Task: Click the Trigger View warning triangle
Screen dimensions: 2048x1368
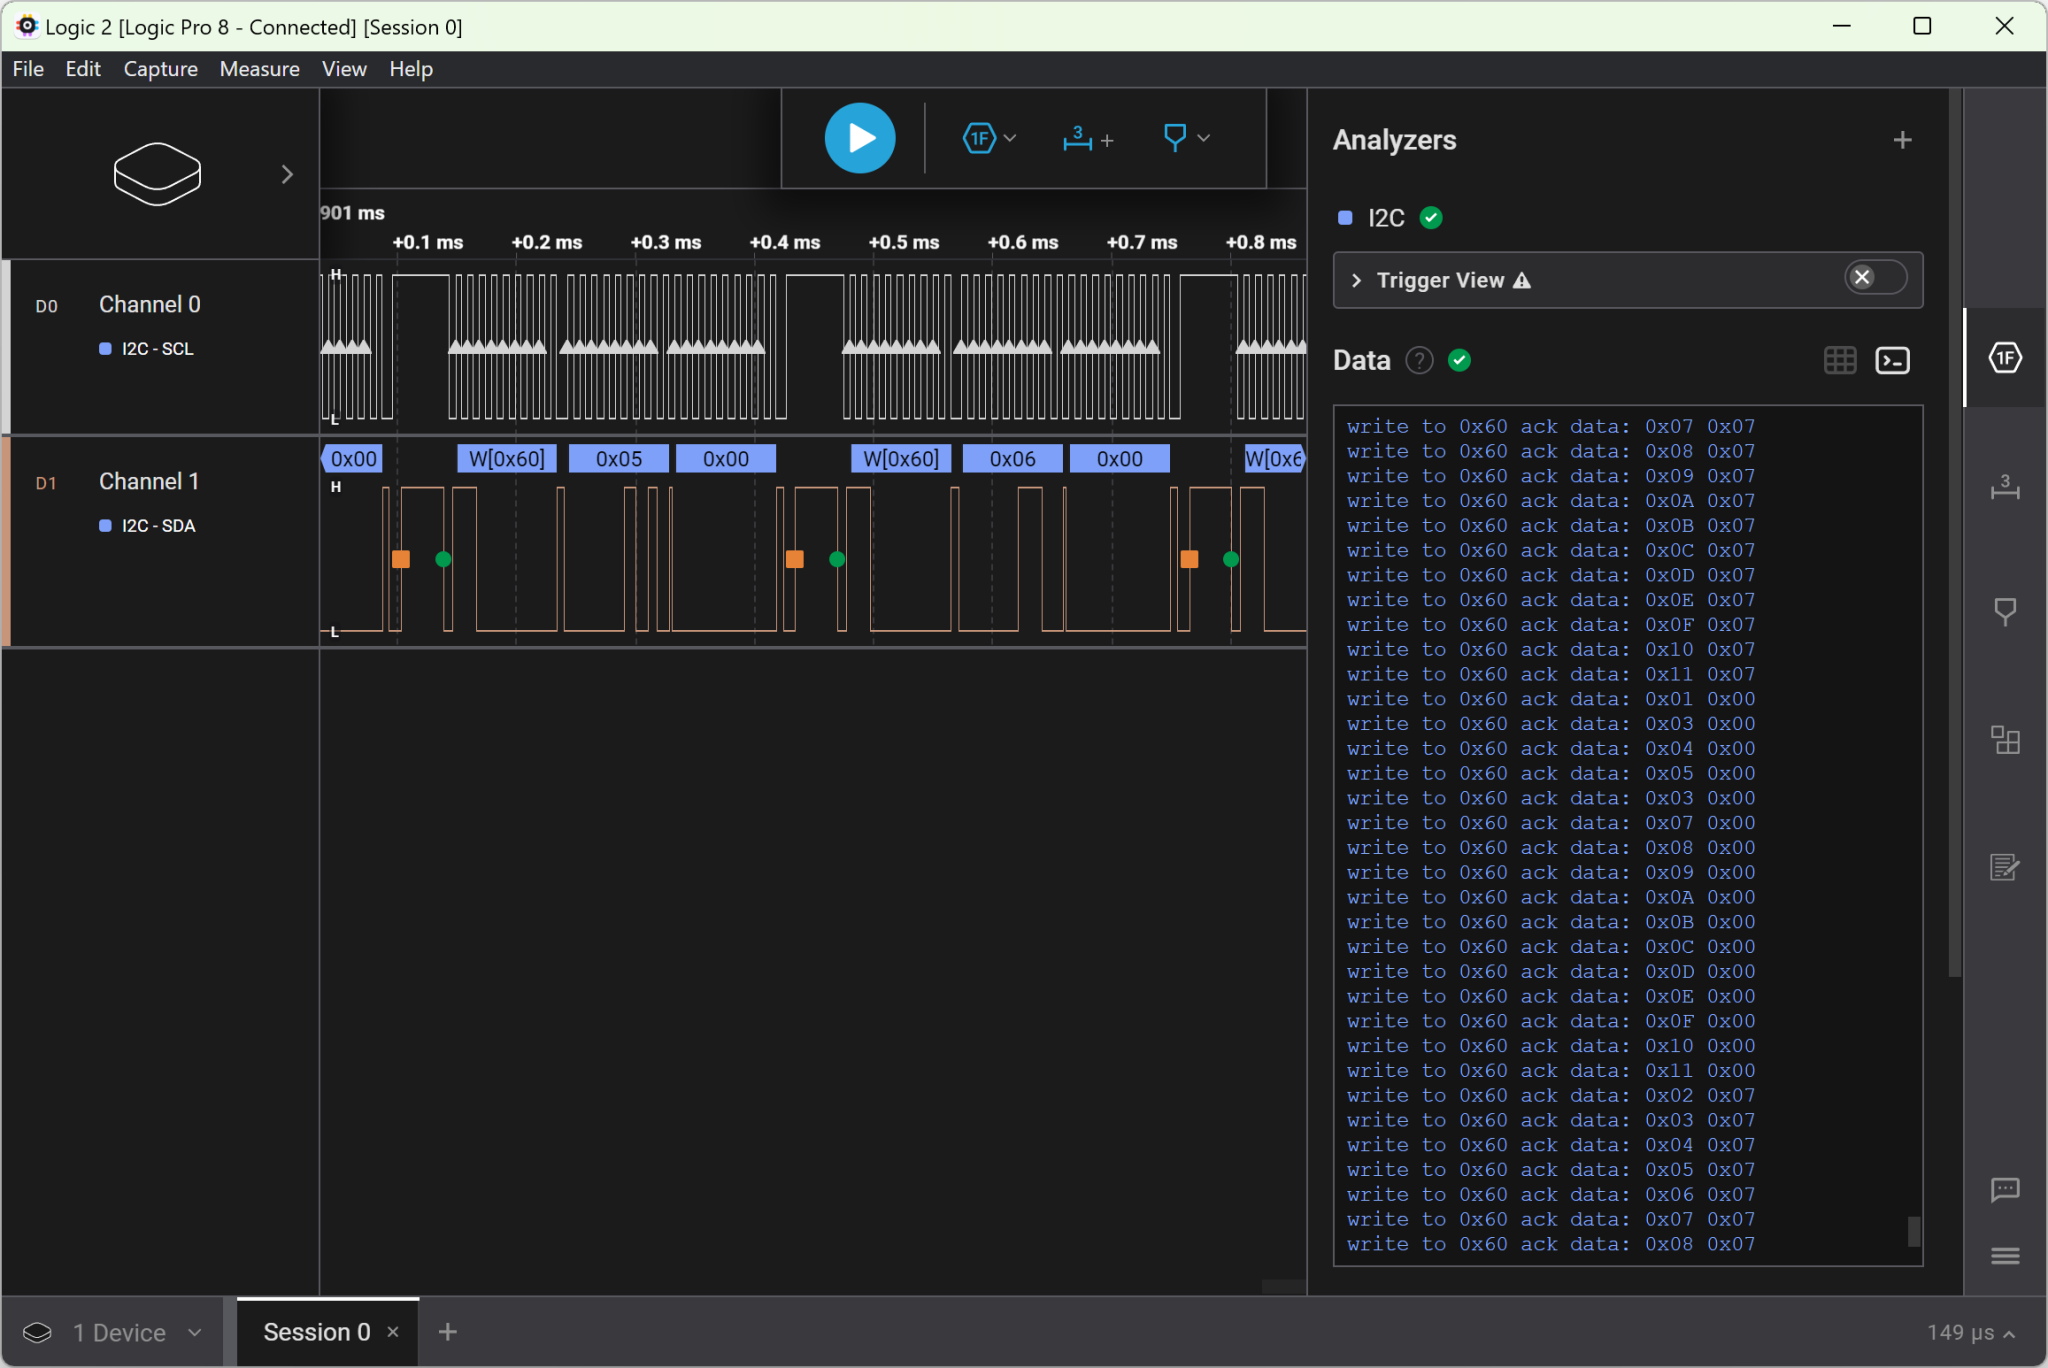Action: pyautogui.click(x=1522, y=280)
